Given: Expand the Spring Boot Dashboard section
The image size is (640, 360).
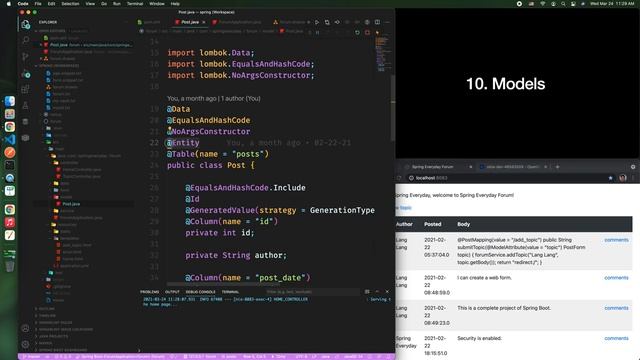Looking at the screenshot, I should tap(62, 350).
